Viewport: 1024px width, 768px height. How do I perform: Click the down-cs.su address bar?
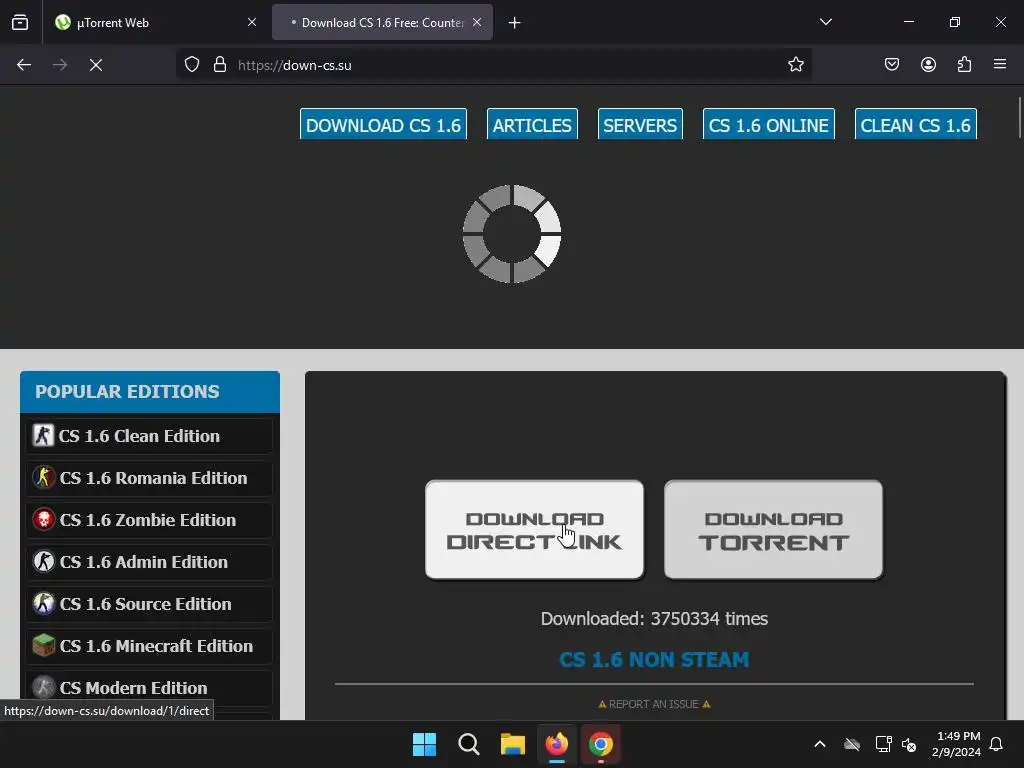tap(496, 65)
